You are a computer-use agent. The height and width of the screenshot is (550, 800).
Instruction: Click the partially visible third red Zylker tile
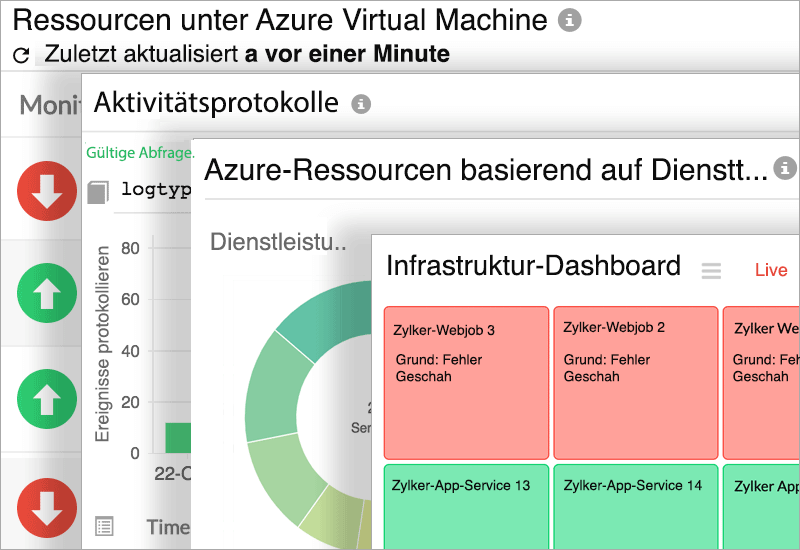[x=761, y=383]
